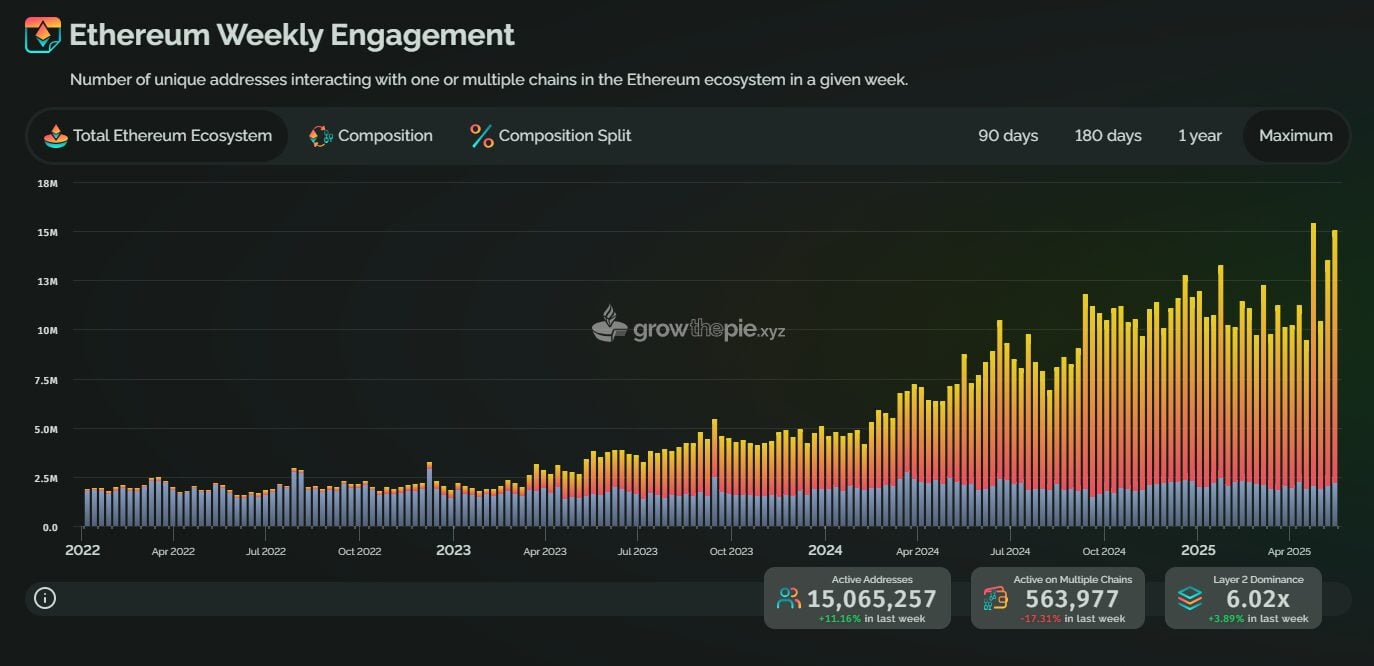Viewport: 1374px width, 666px height.
Task: Click the +3.89% in last week text
Action: (1258, 619)
